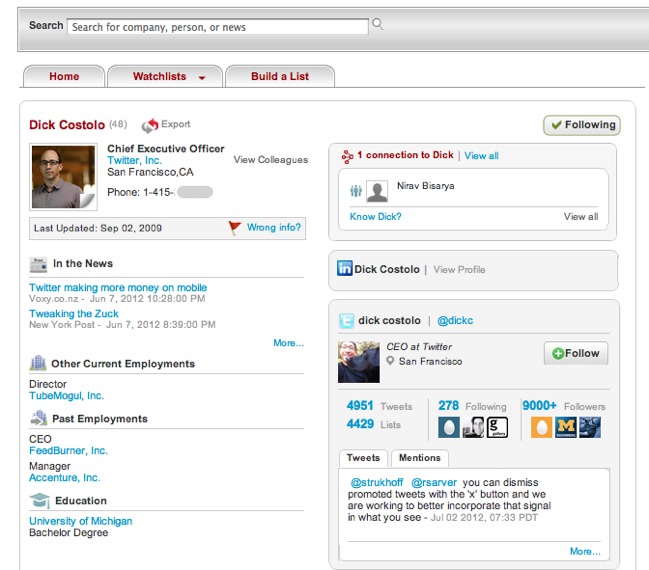Click the @strukhoff mention in tweet
Viewport: 649px width, 570px height.
pos(377,482)
